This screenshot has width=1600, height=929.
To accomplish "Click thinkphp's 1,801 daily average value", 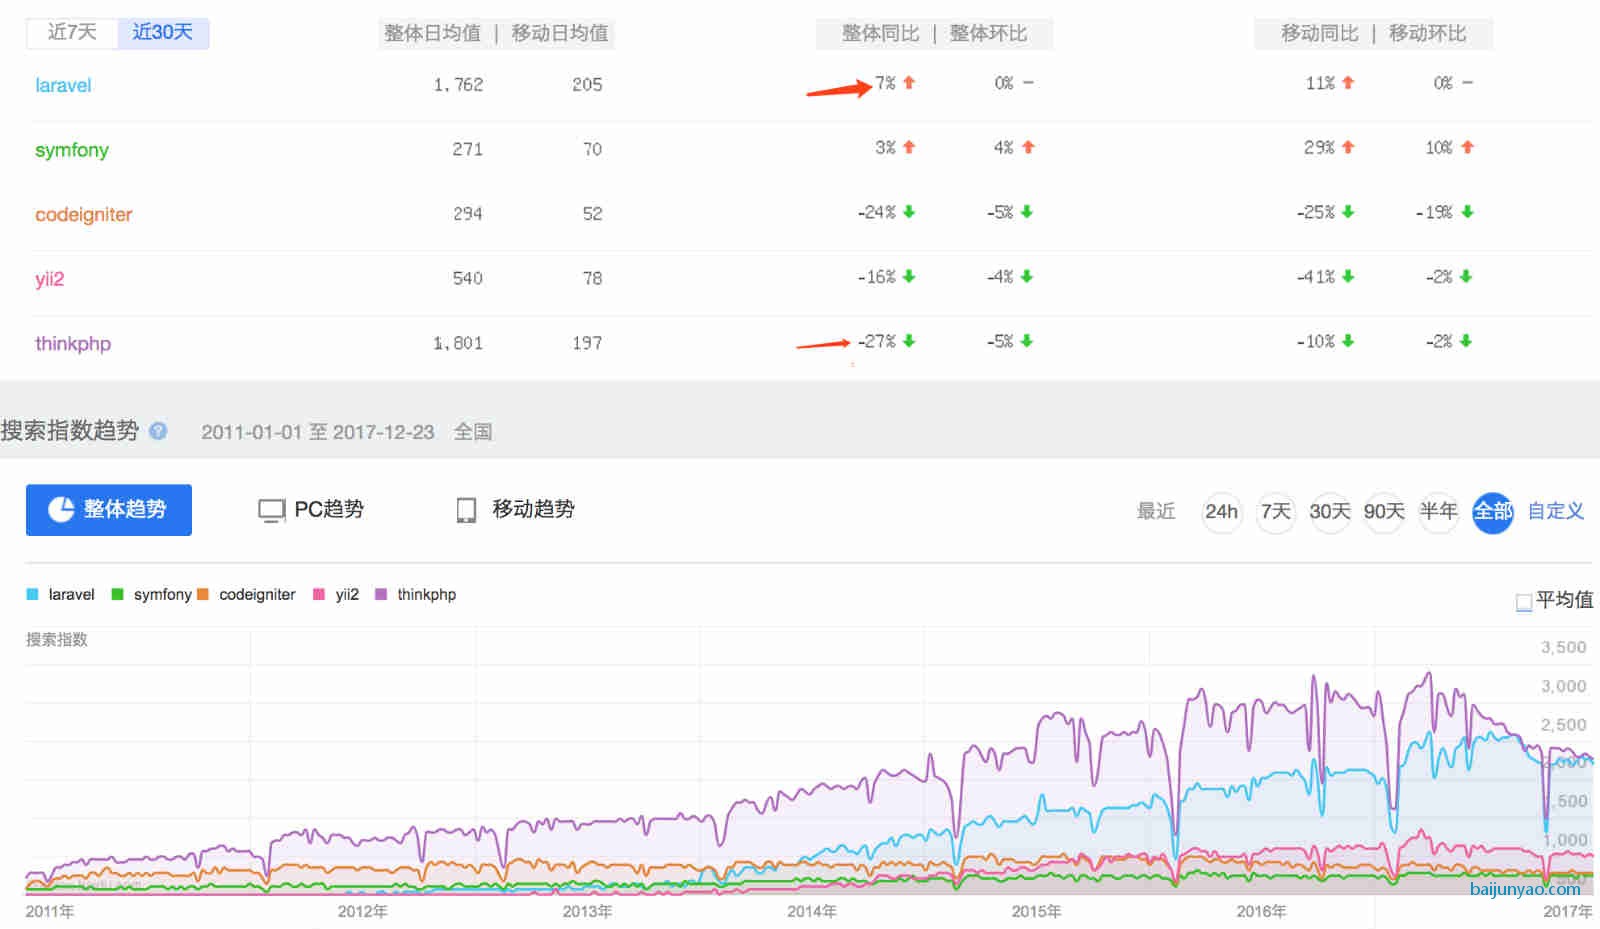I will pos(458,343).
